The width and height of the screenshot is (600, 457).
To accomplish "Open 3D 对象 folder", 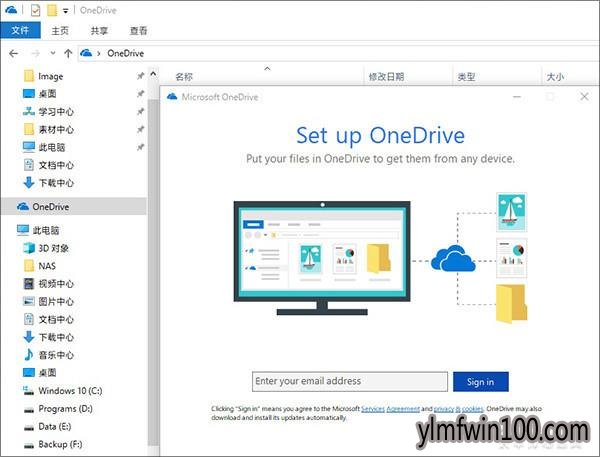I will click(46, 248).
